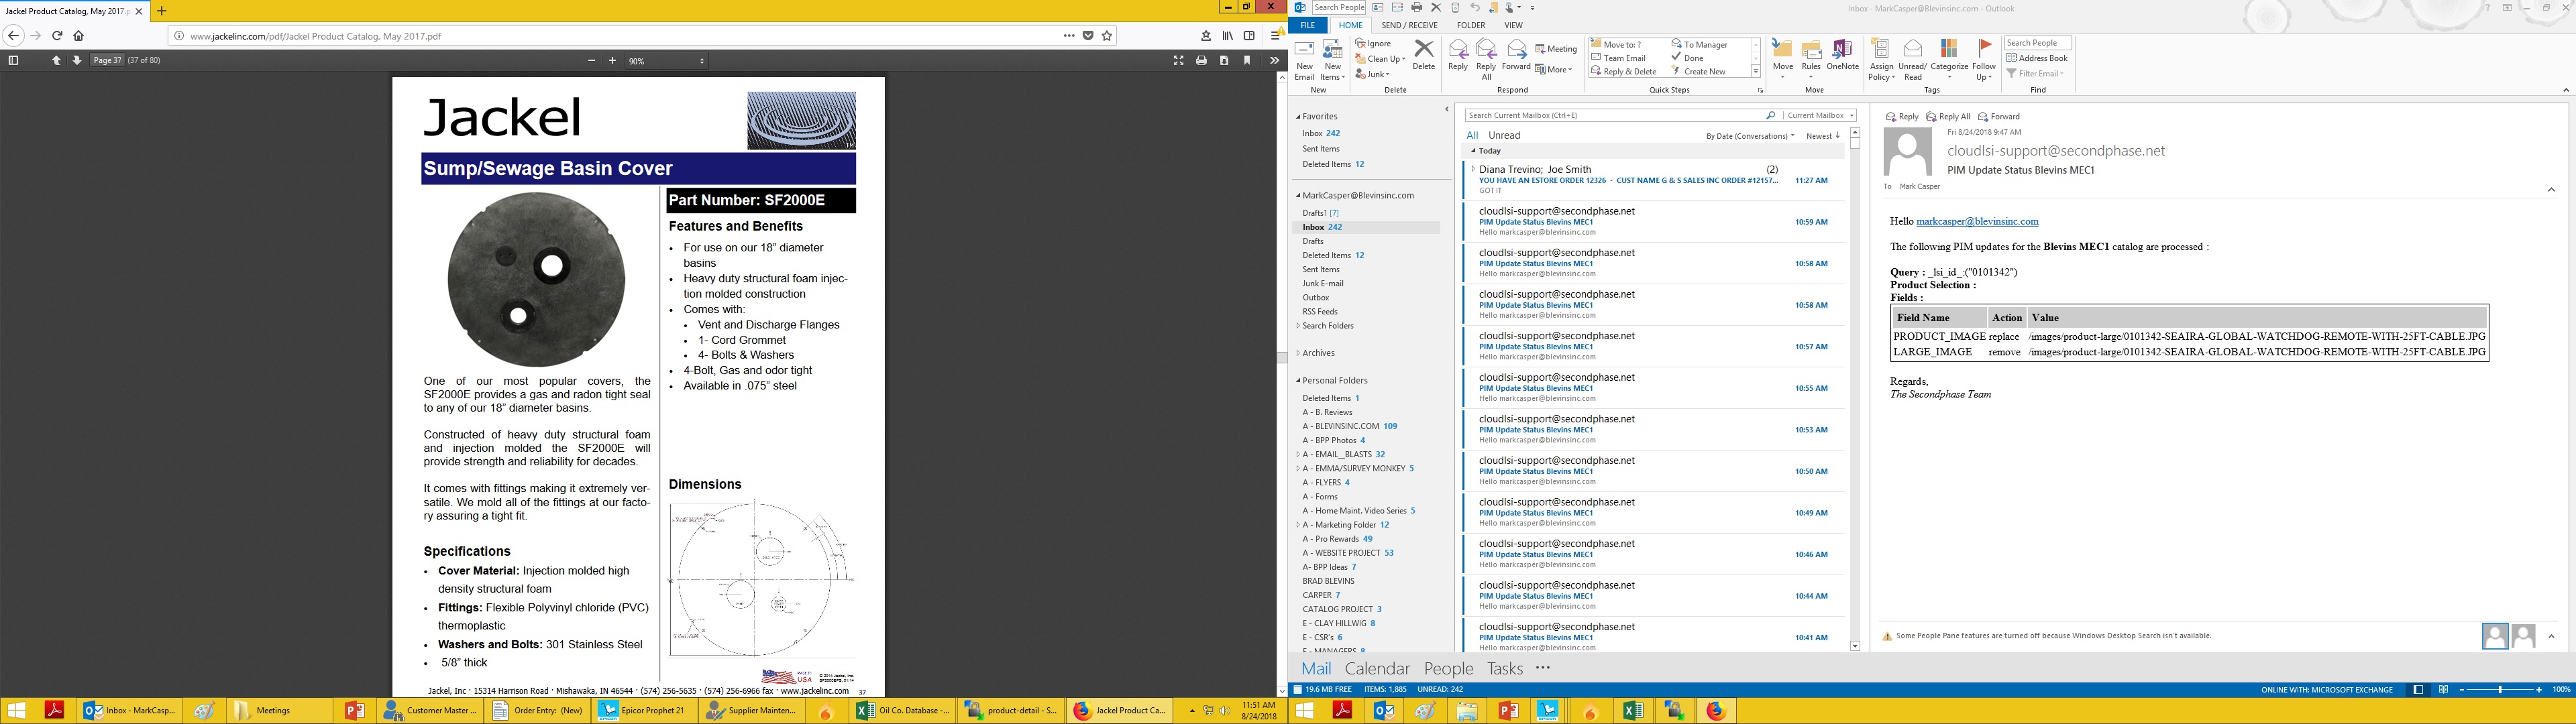Open Junk E-mail folder

tap(1323, 284)
